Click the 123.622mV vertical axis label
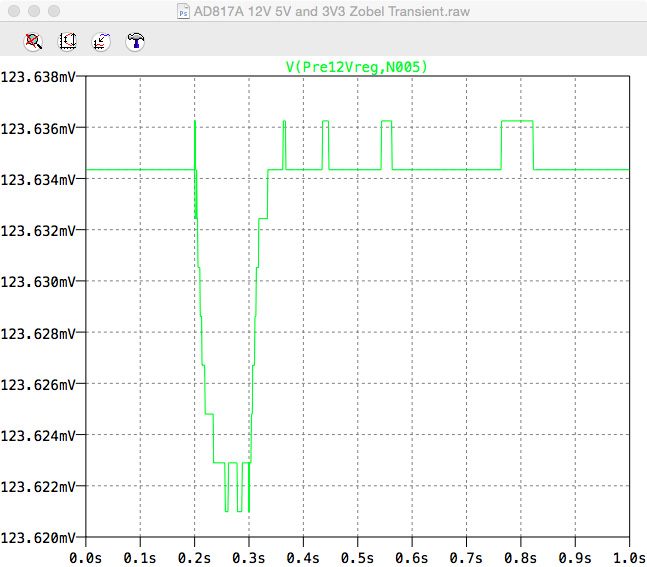647x567 pixels. click(38, 487)
